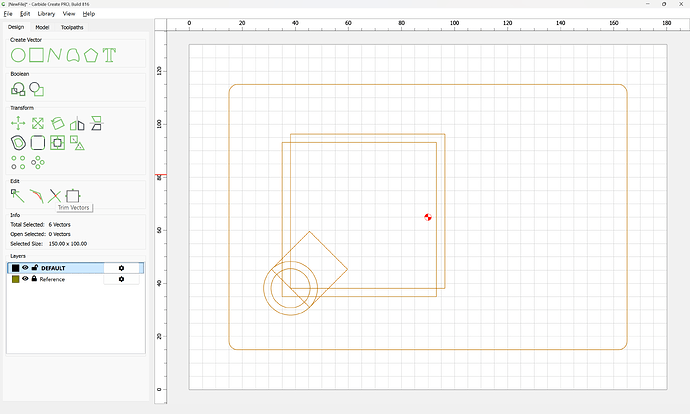This screenshot has width=690, height=414.
Task: Toggle visibility of the Reference layer
Action: coord(25,279)
